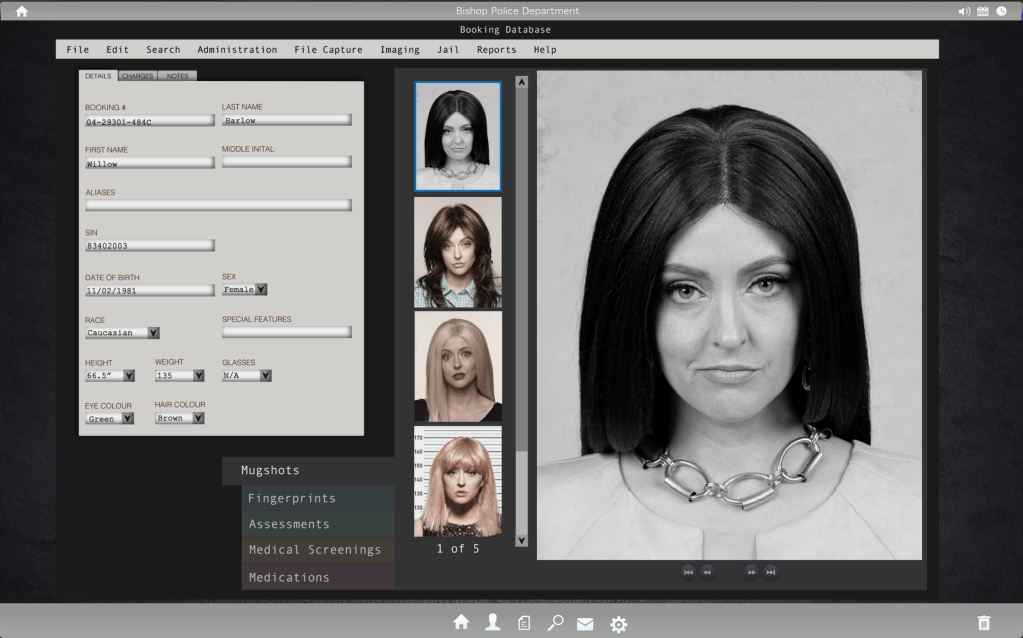Click the trash bin icon
The image size is (1023, 638).
pyautogui.click(x=983, y=623)
